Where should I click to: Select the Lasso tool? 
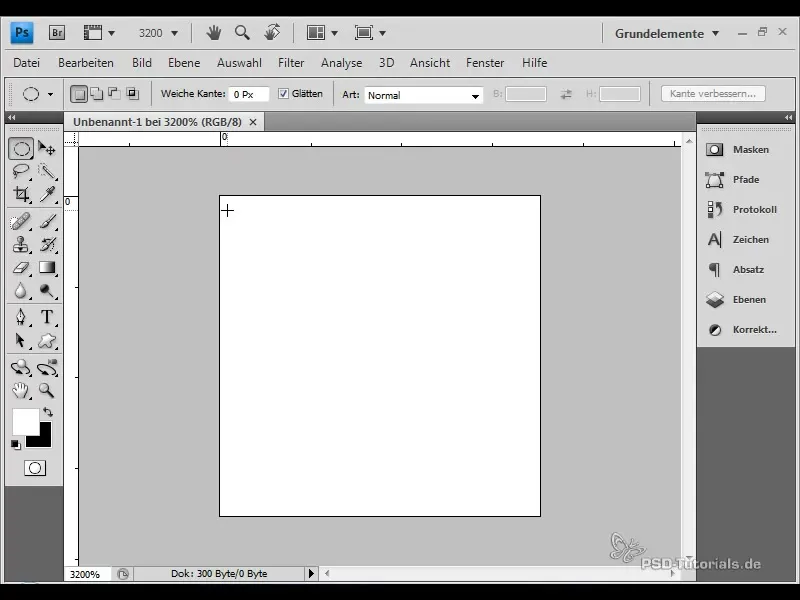pos(21,171)
